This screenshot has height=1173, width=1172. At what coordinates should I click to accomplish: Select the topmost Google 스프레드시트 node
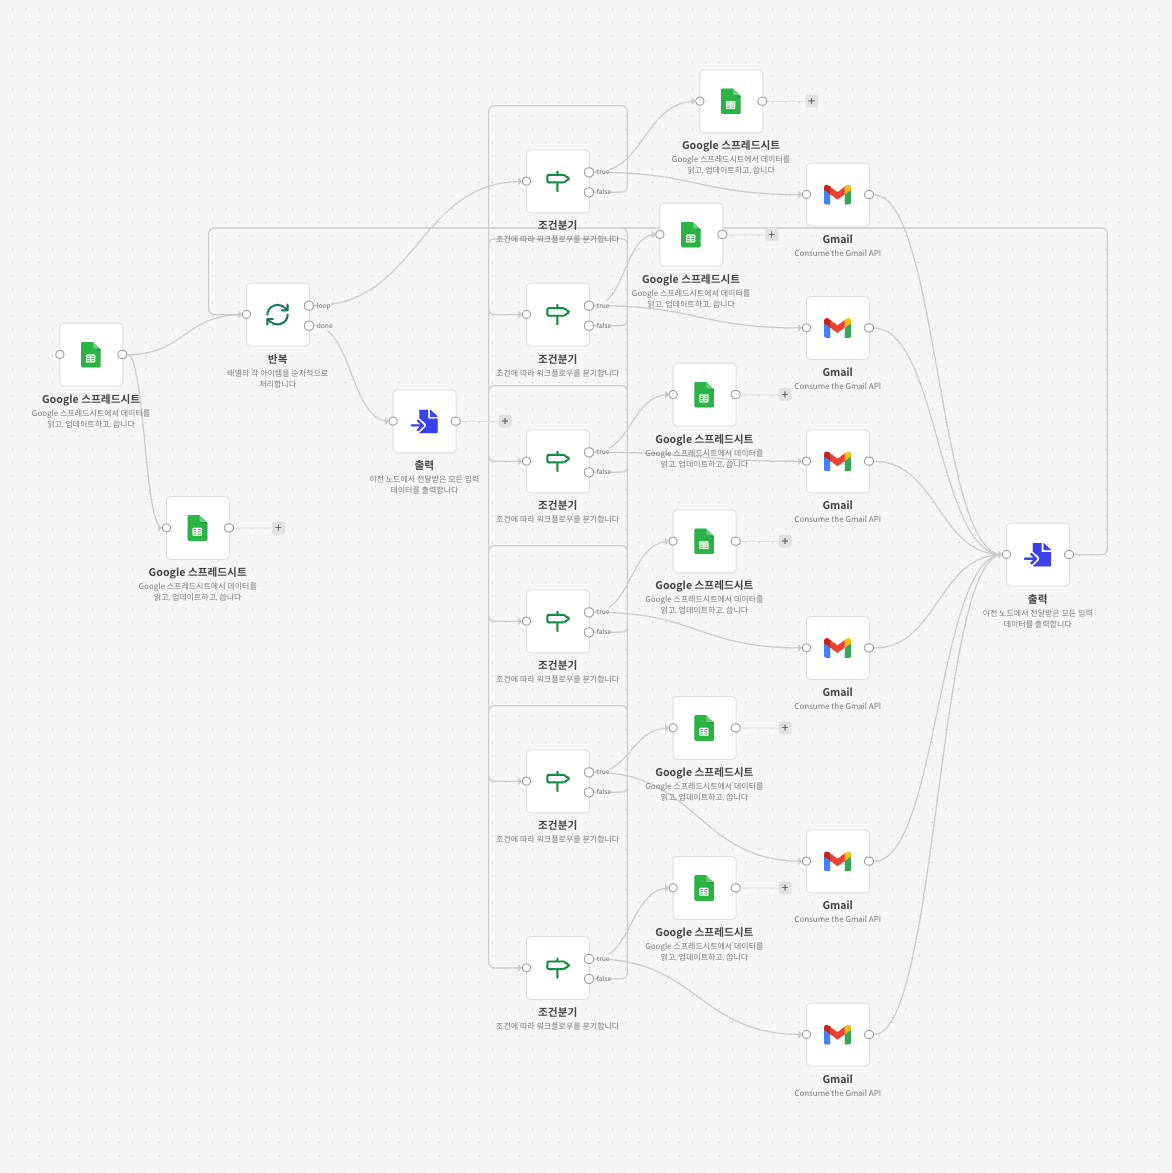click(x=731, y=102)
